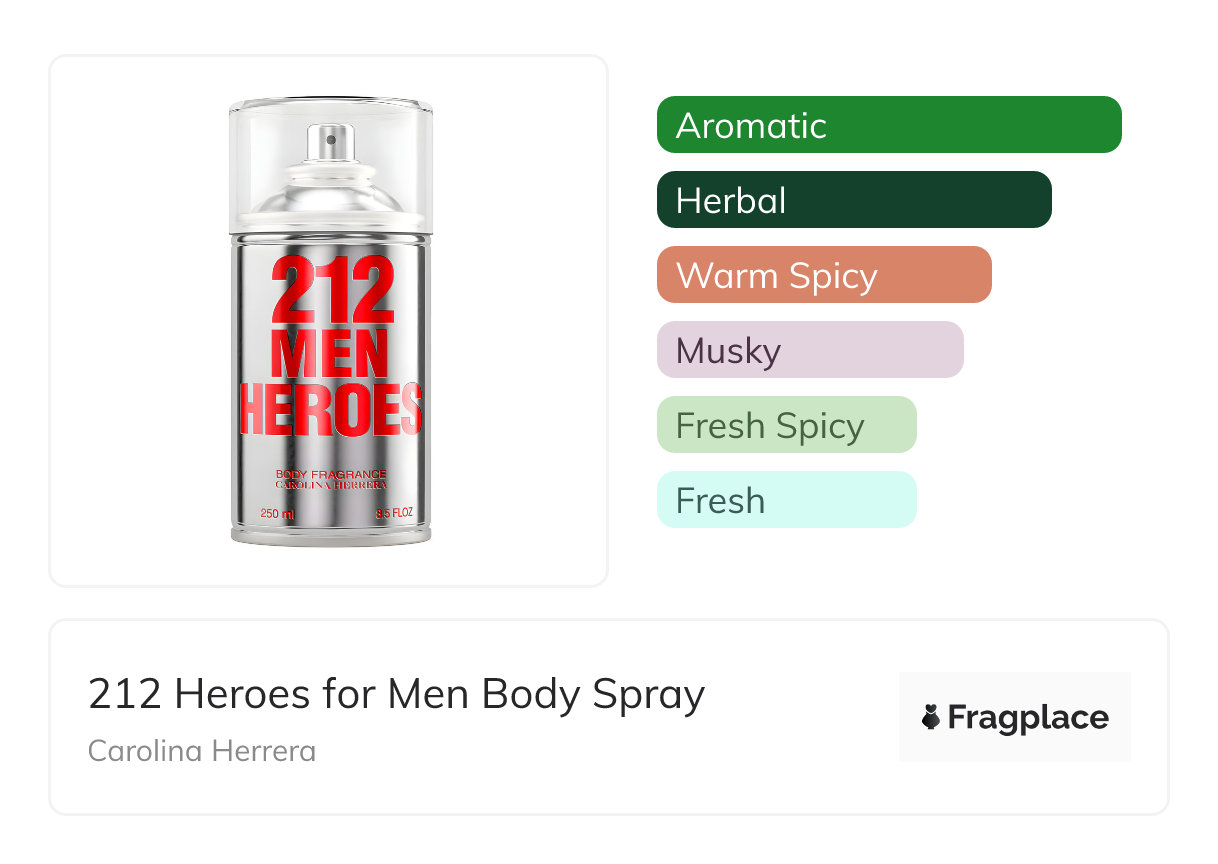Click the spray nozzle on the bottle
The image size is (1218, 864).
pos(329,142)
